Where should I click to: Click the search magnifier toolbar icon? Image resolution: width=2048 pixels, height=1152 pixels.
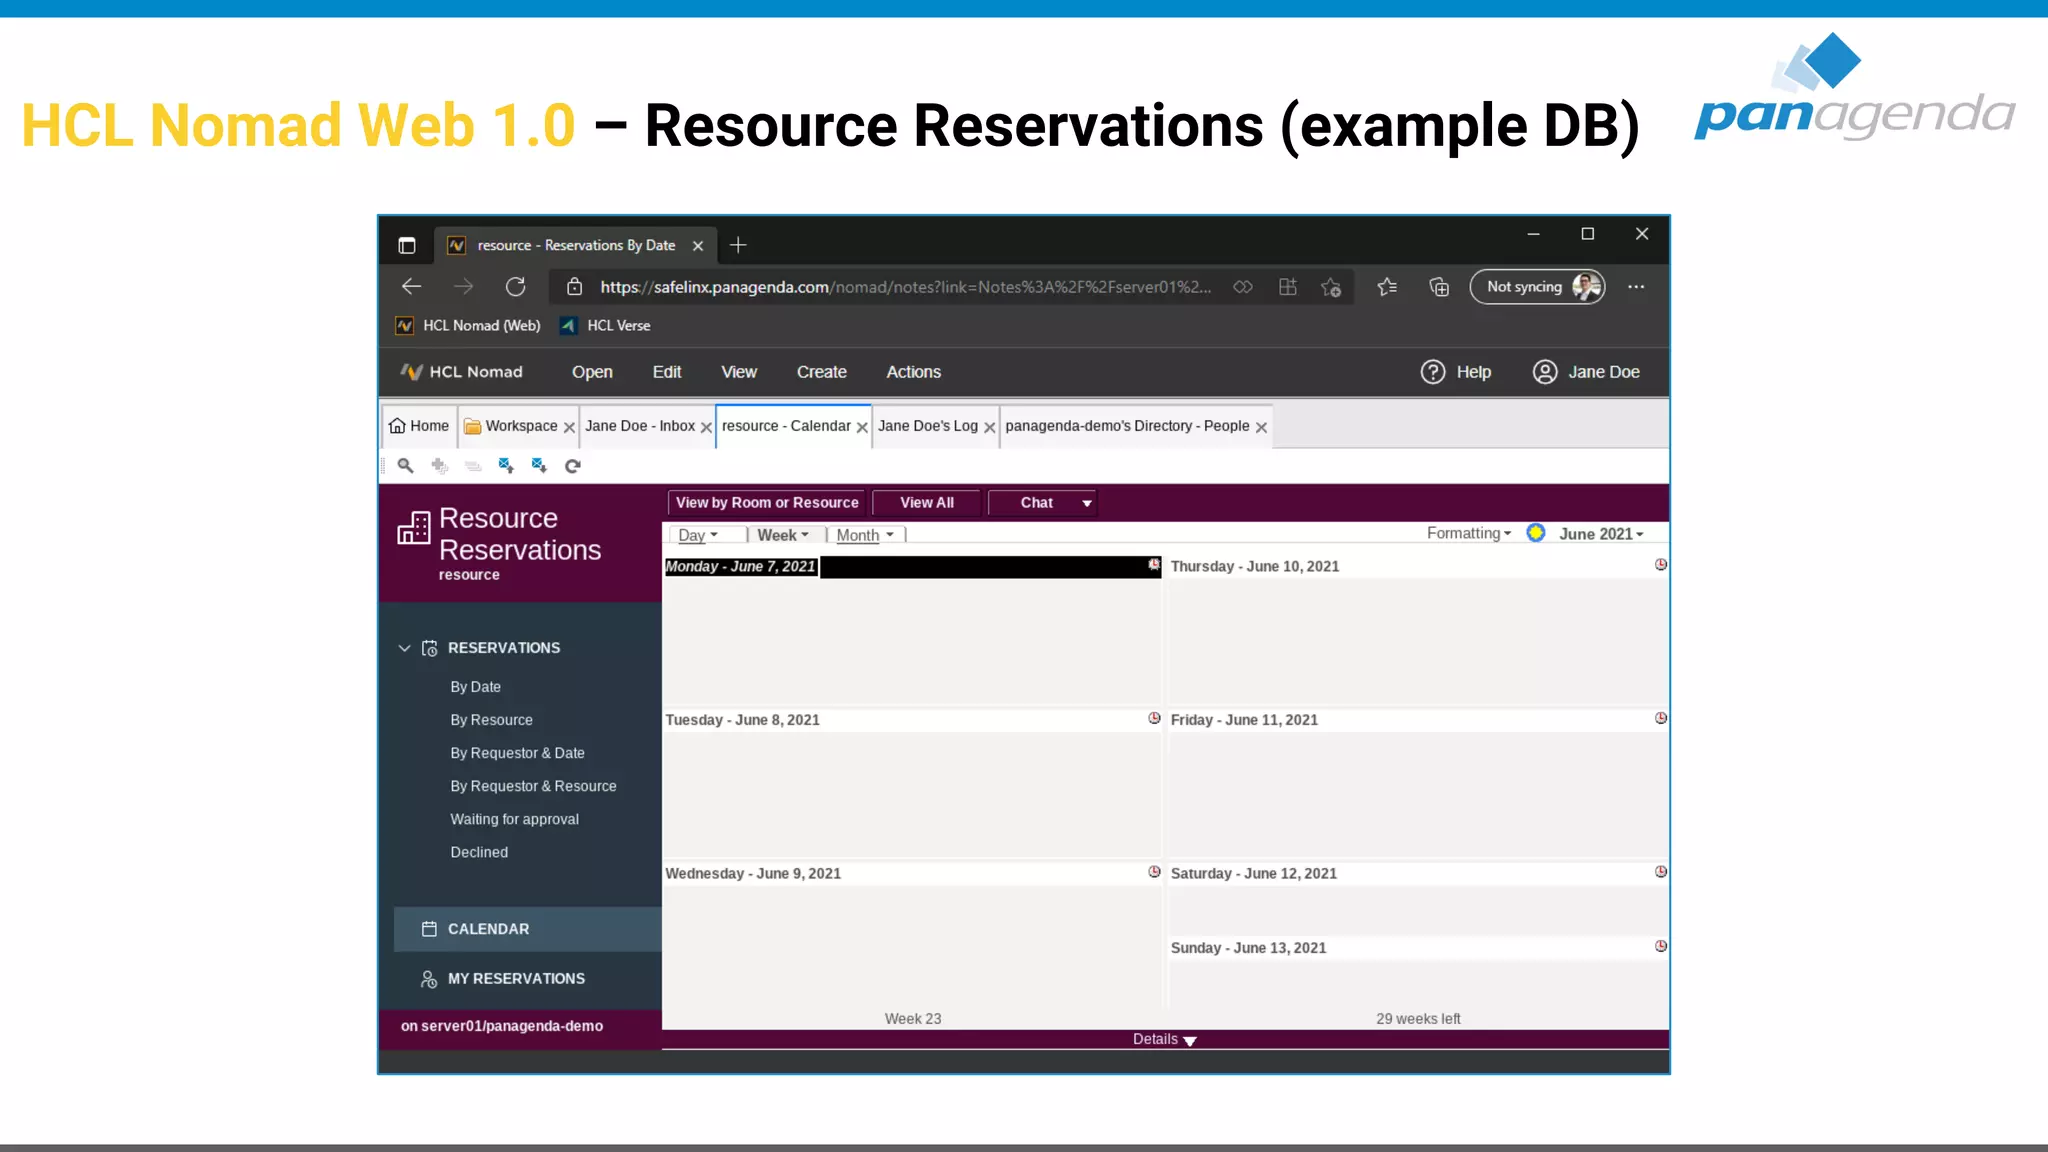click(x=405, y=465)
